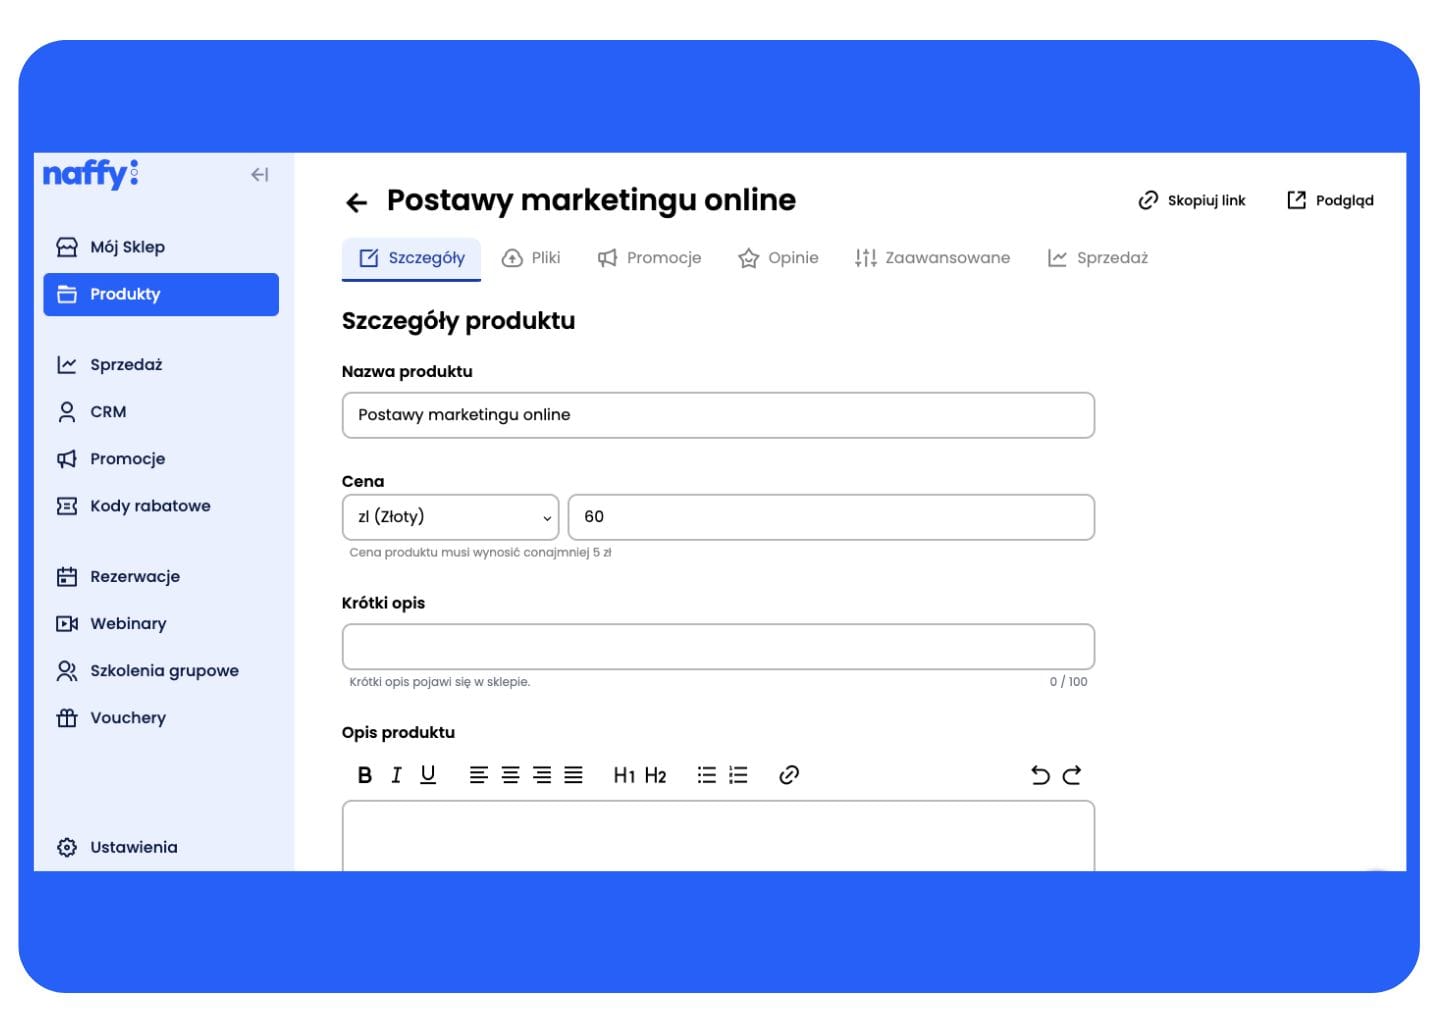Click the 0 / 100 character counter
Image resolution: width=1440 pixels, height=1024 pixels.
1068,682
